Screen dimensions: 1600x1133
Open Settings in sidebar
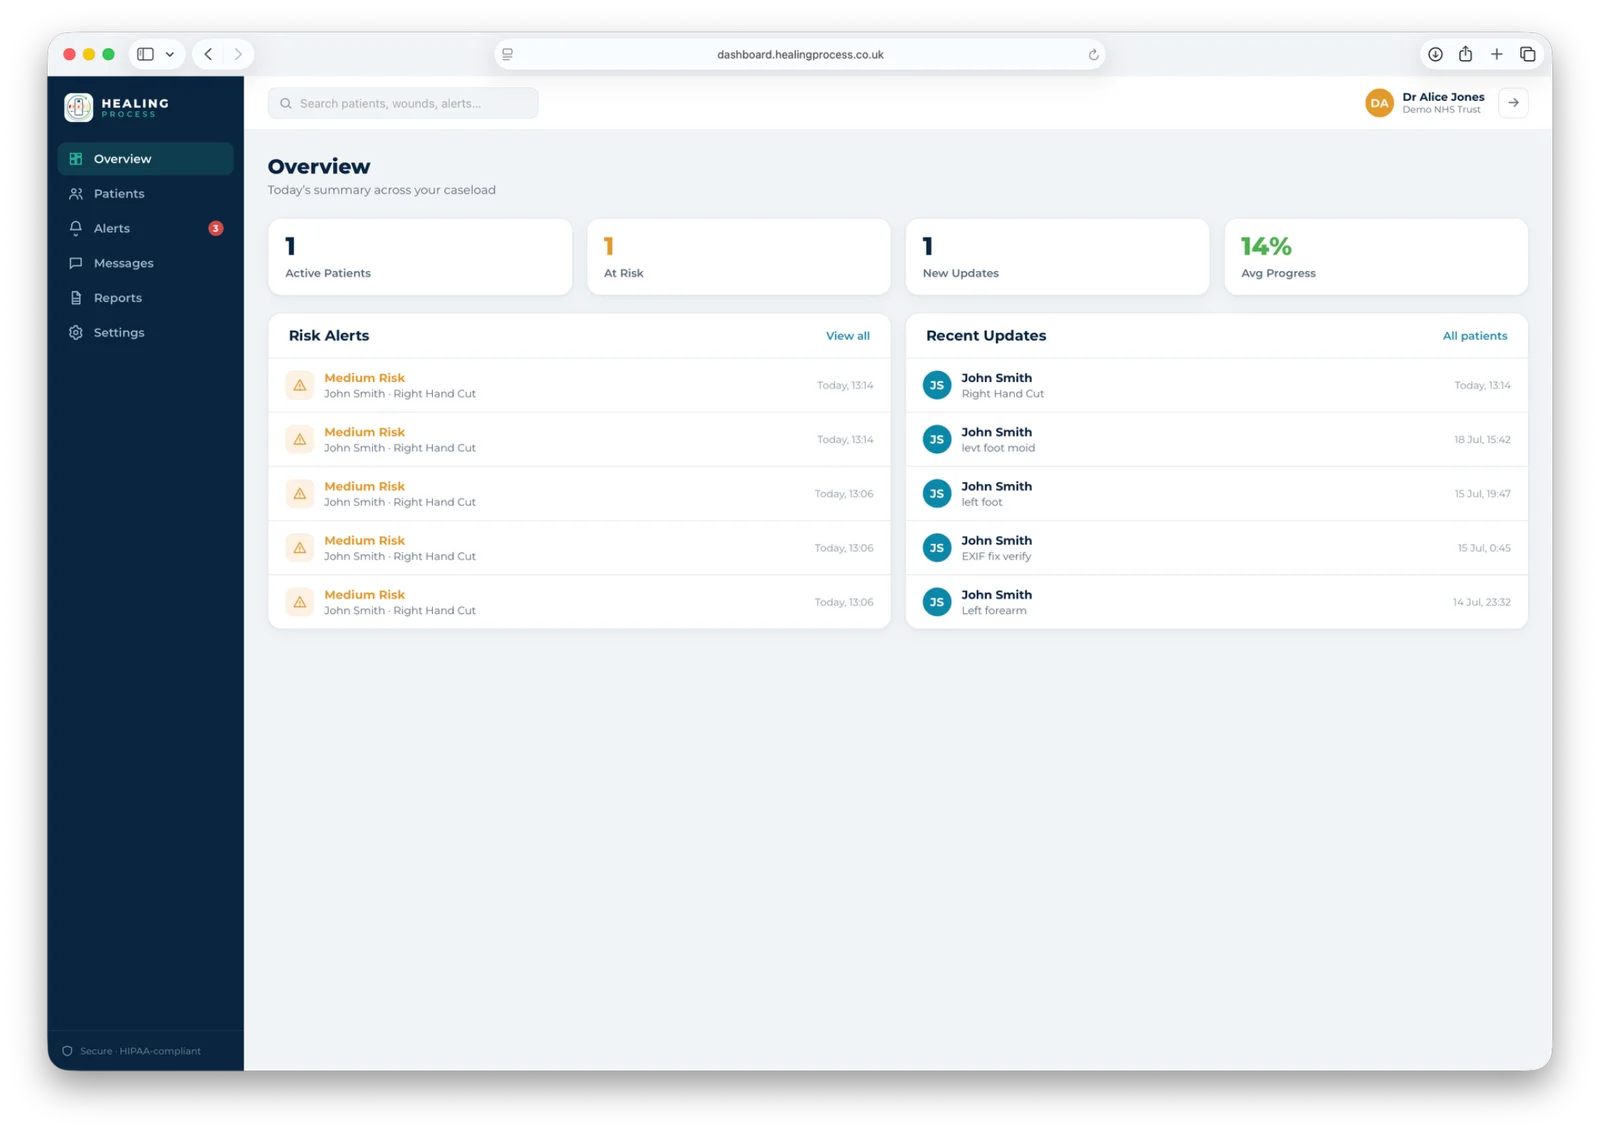click(145, 332)
